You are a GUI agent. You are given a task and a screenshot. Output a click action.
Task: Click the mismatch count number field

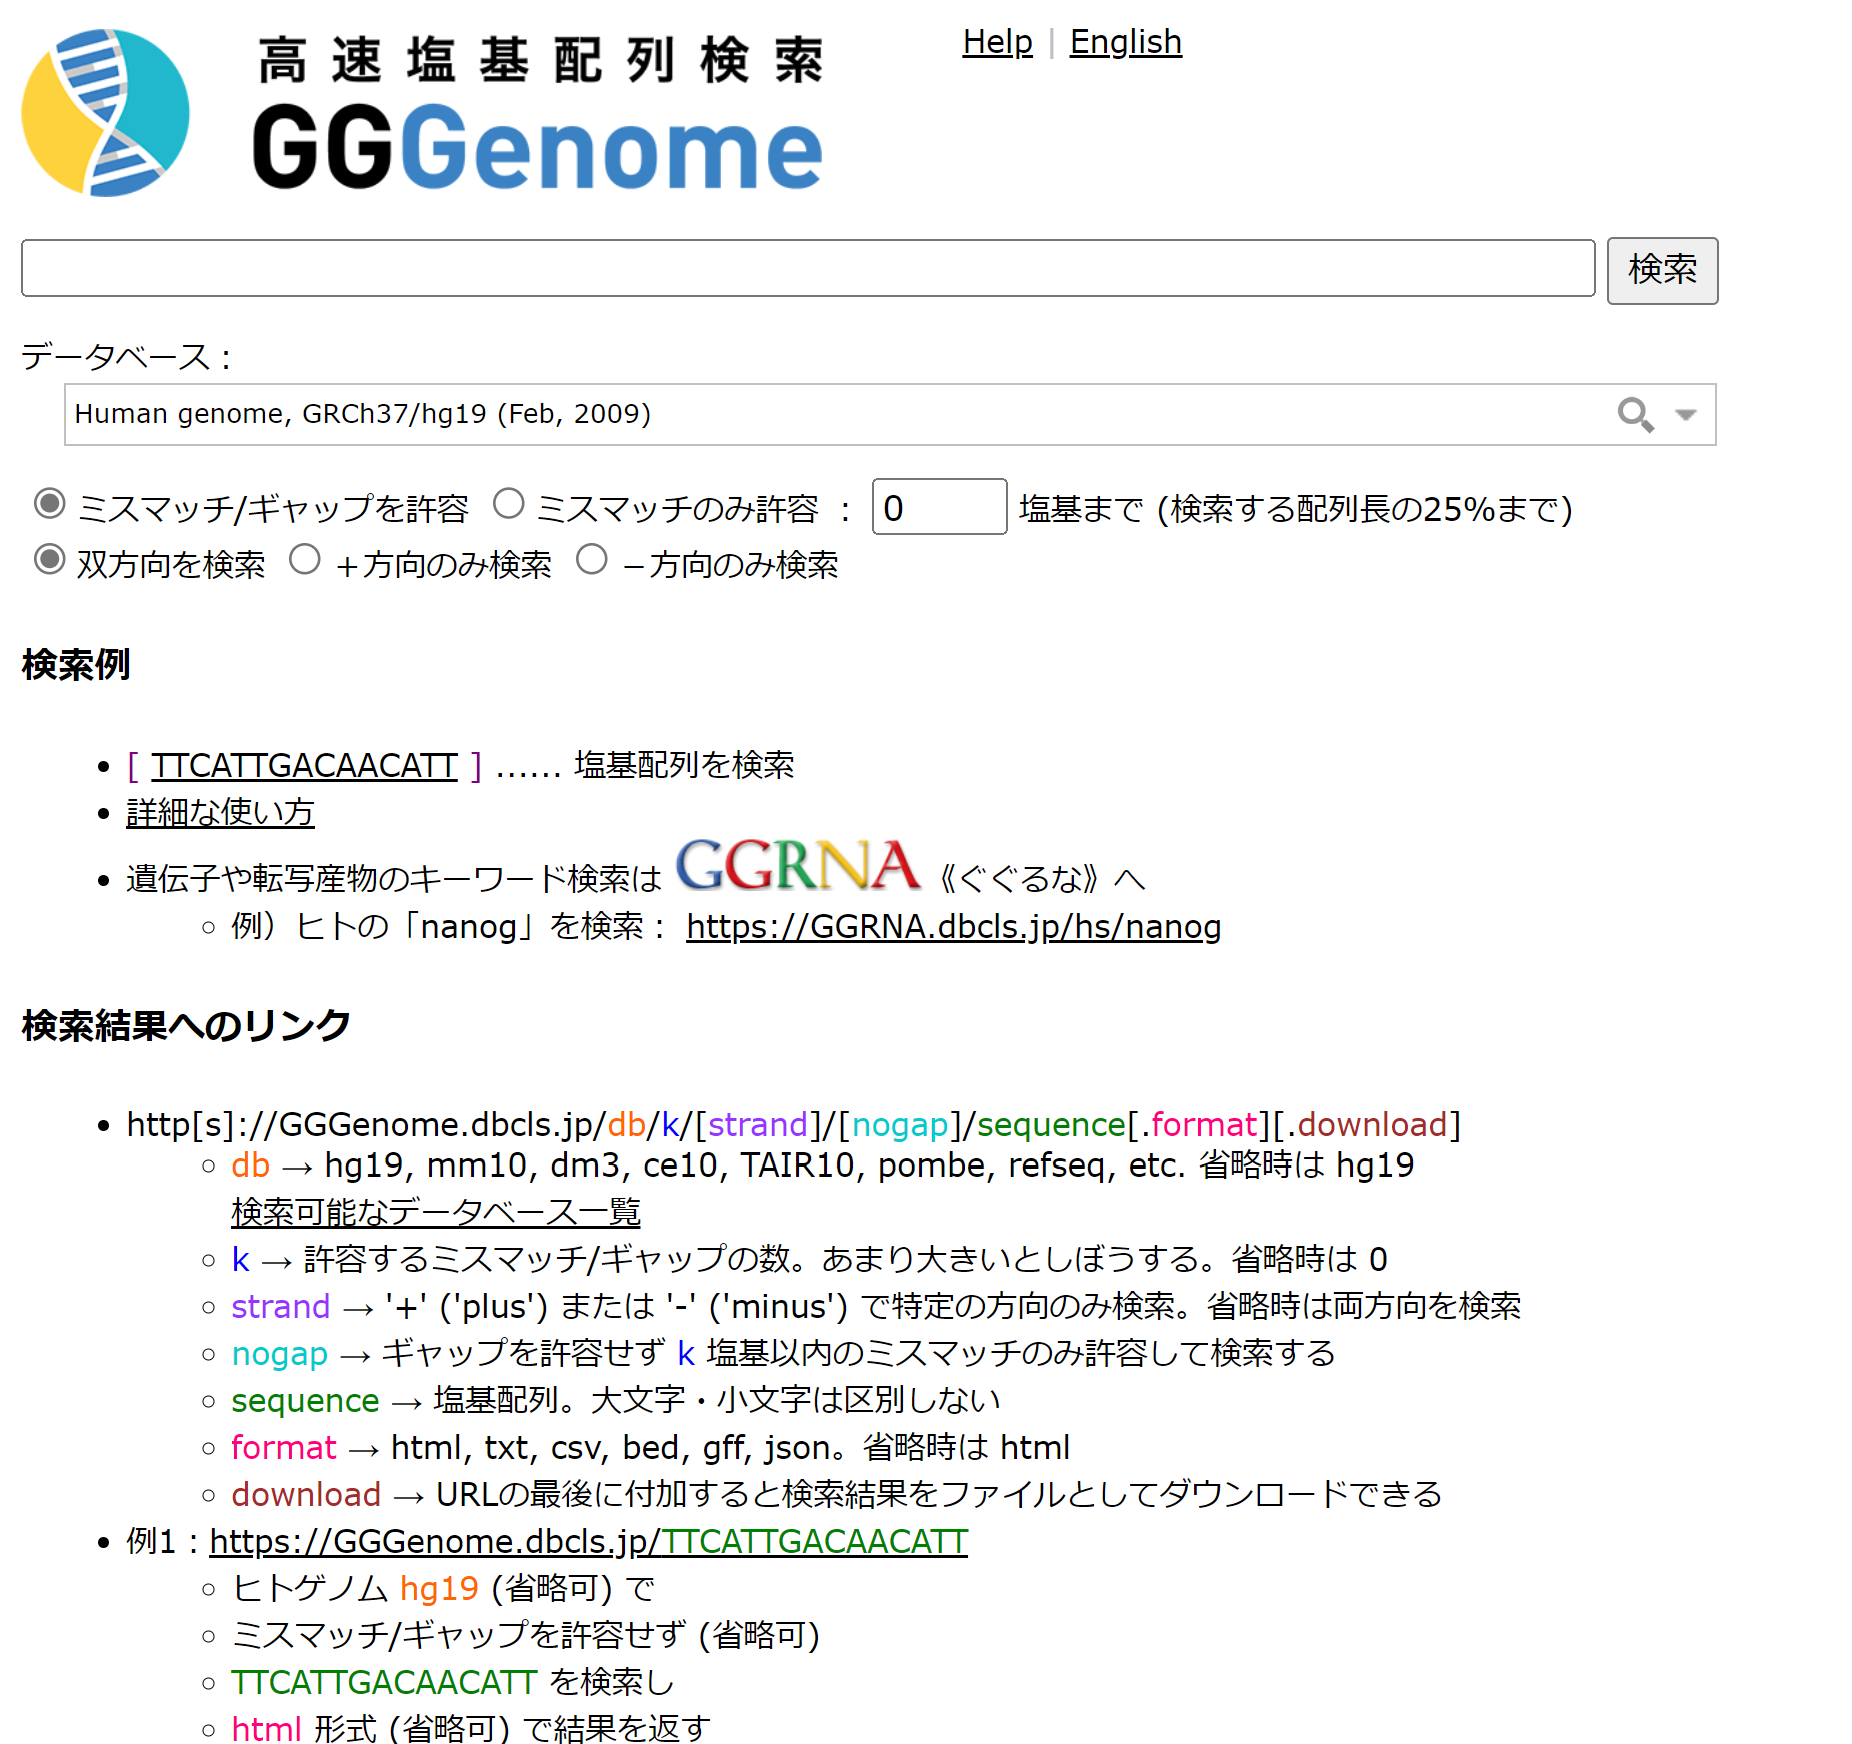[x=939, y=507]
